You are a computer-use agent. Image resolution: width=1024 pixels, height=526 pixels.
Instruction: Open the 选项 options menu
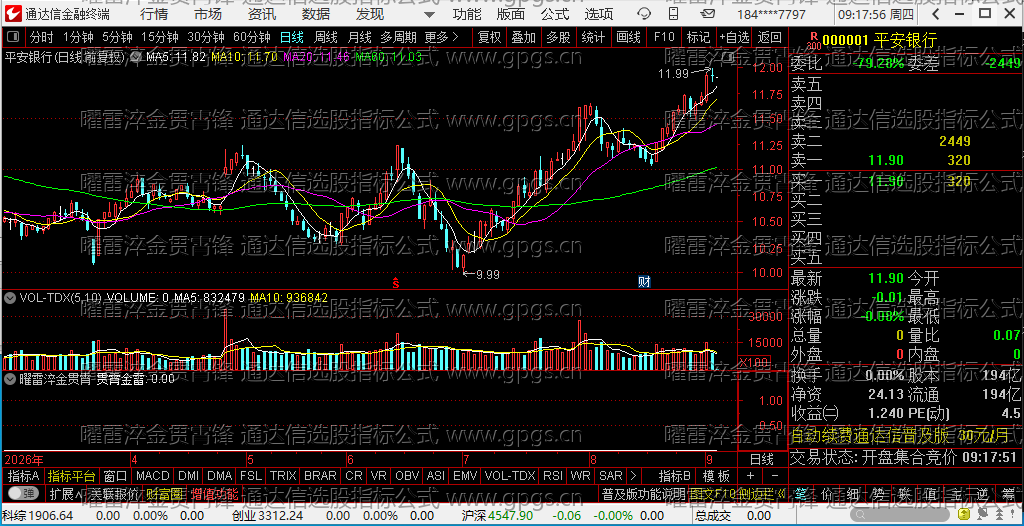coord(599,14)
